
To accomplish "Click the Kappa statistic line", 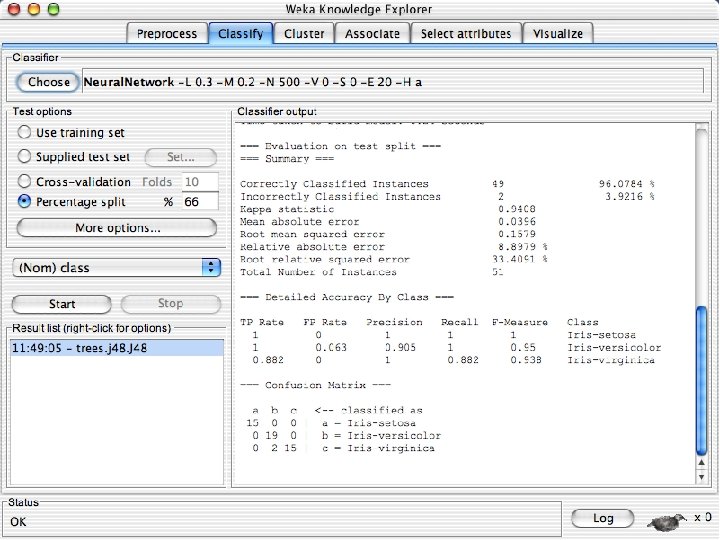I will tap(388, 209).
